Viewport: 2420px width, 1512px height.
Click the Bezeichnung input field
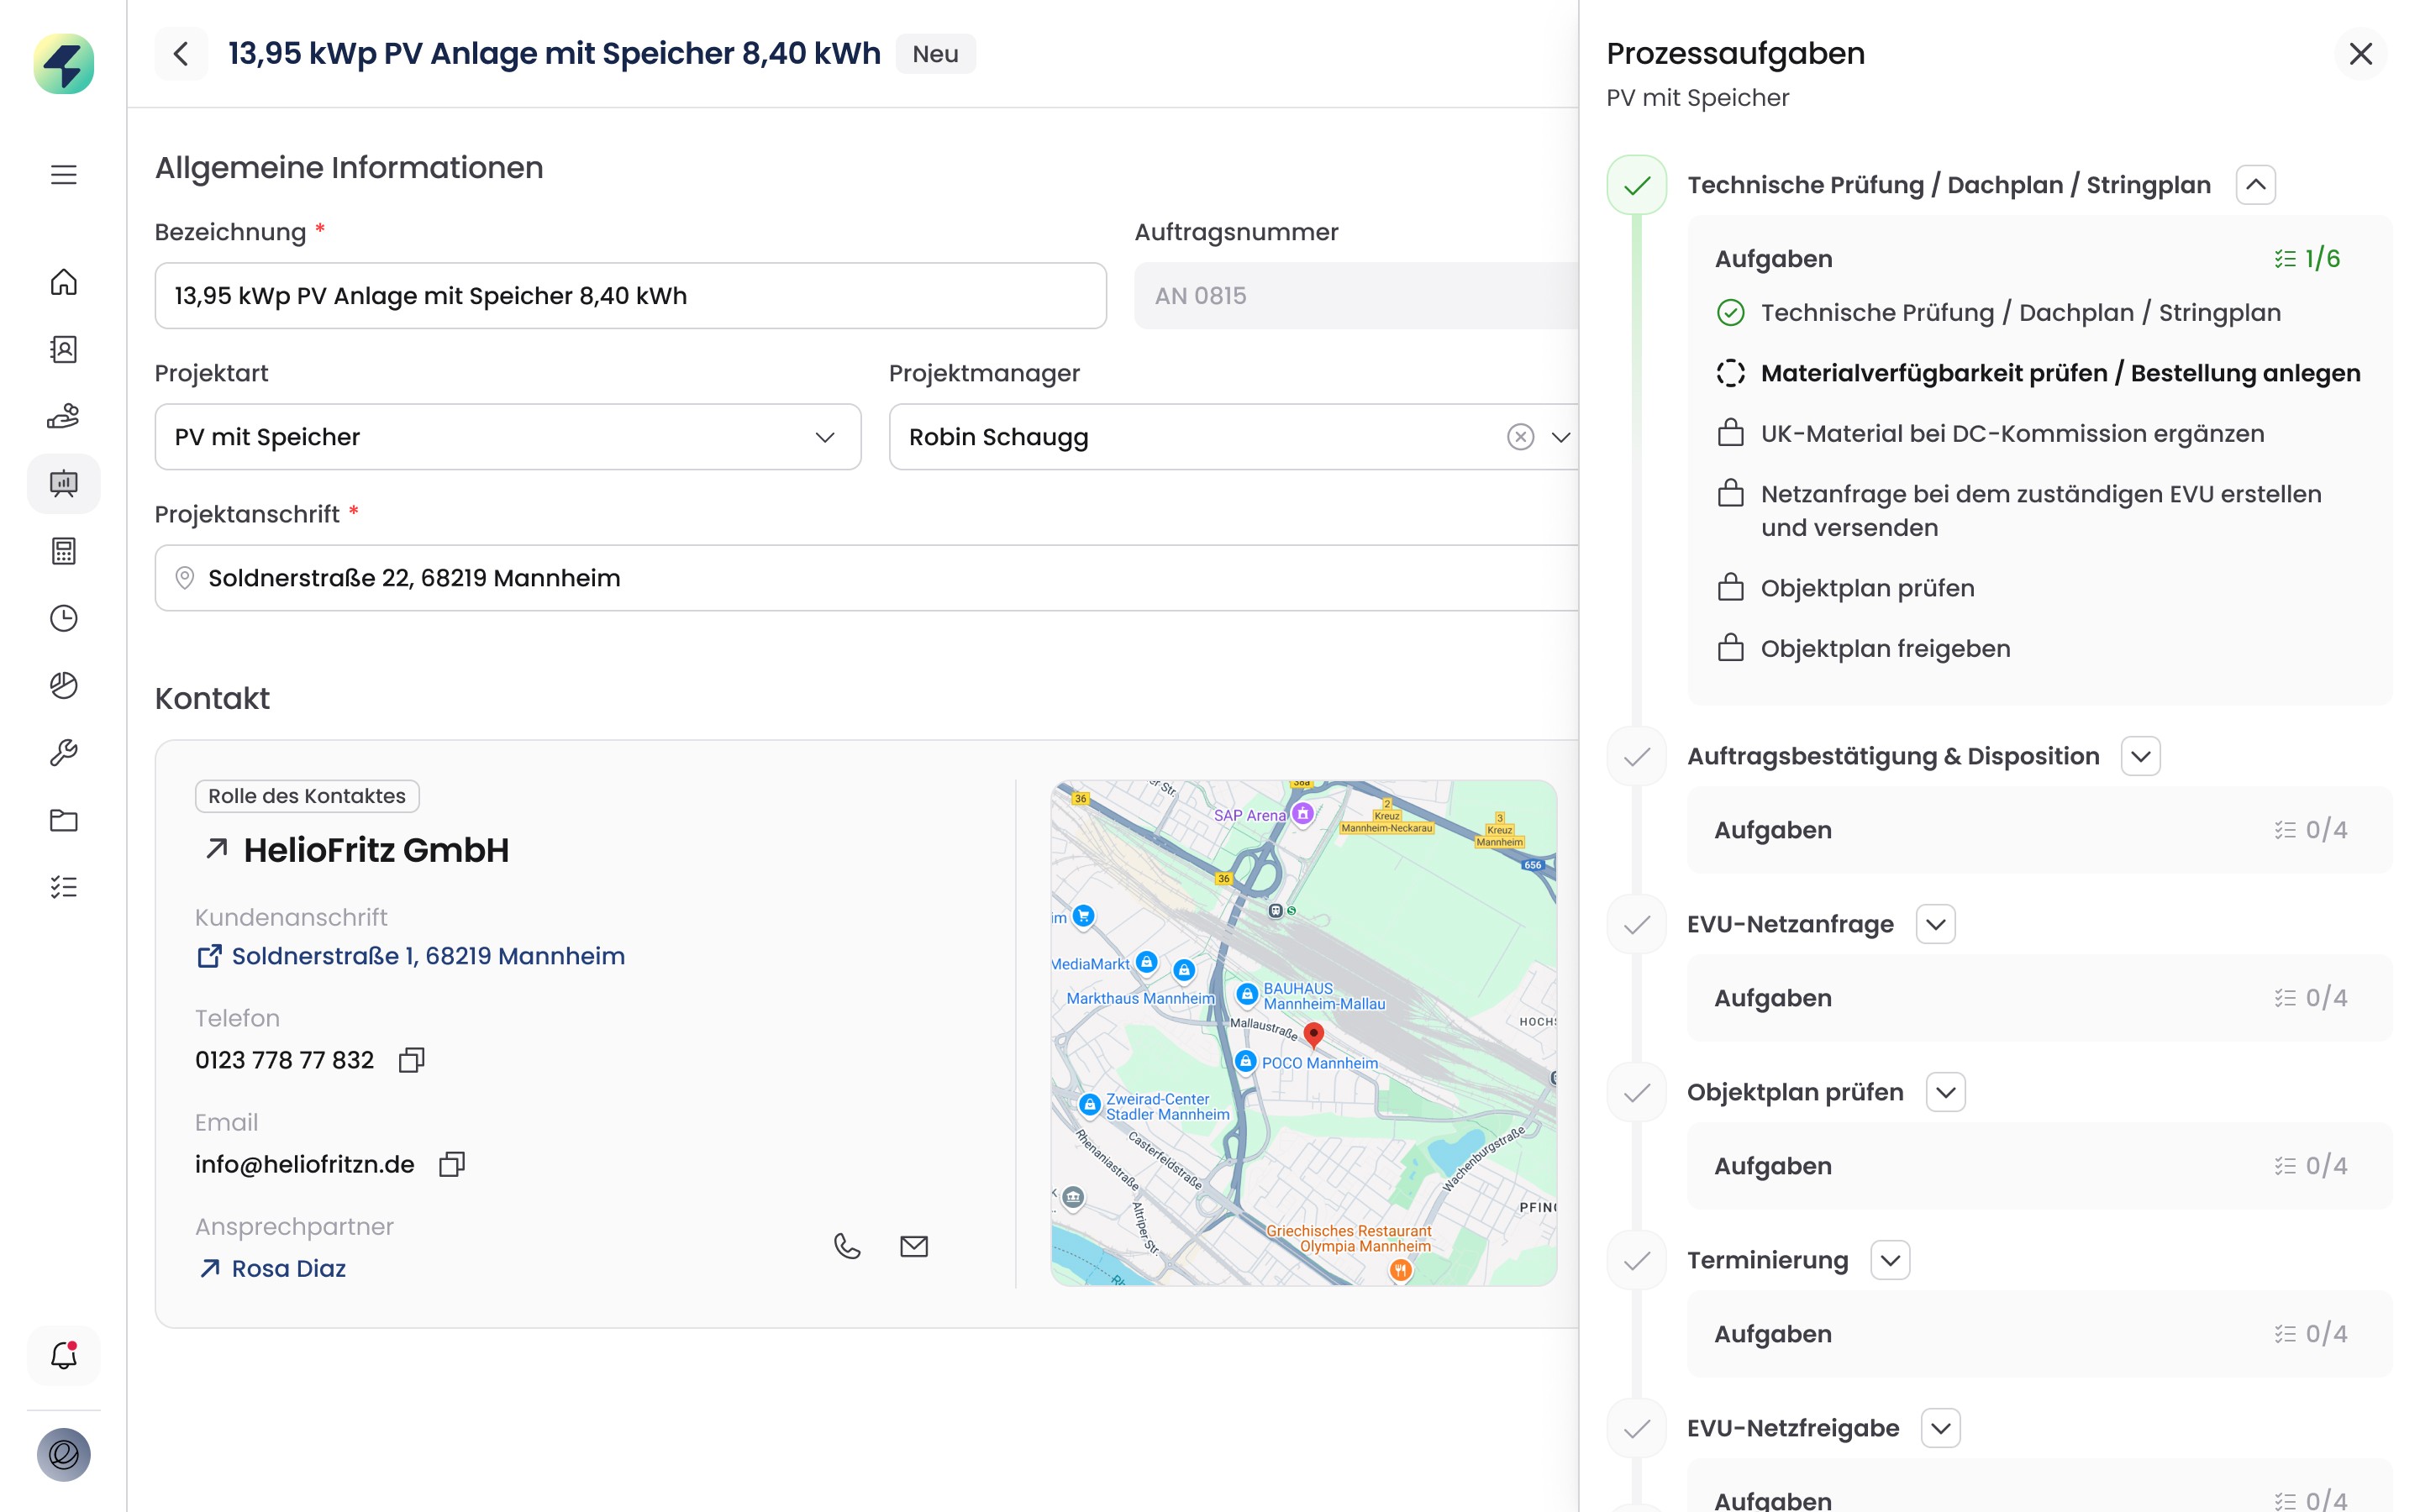coord(630,296)
